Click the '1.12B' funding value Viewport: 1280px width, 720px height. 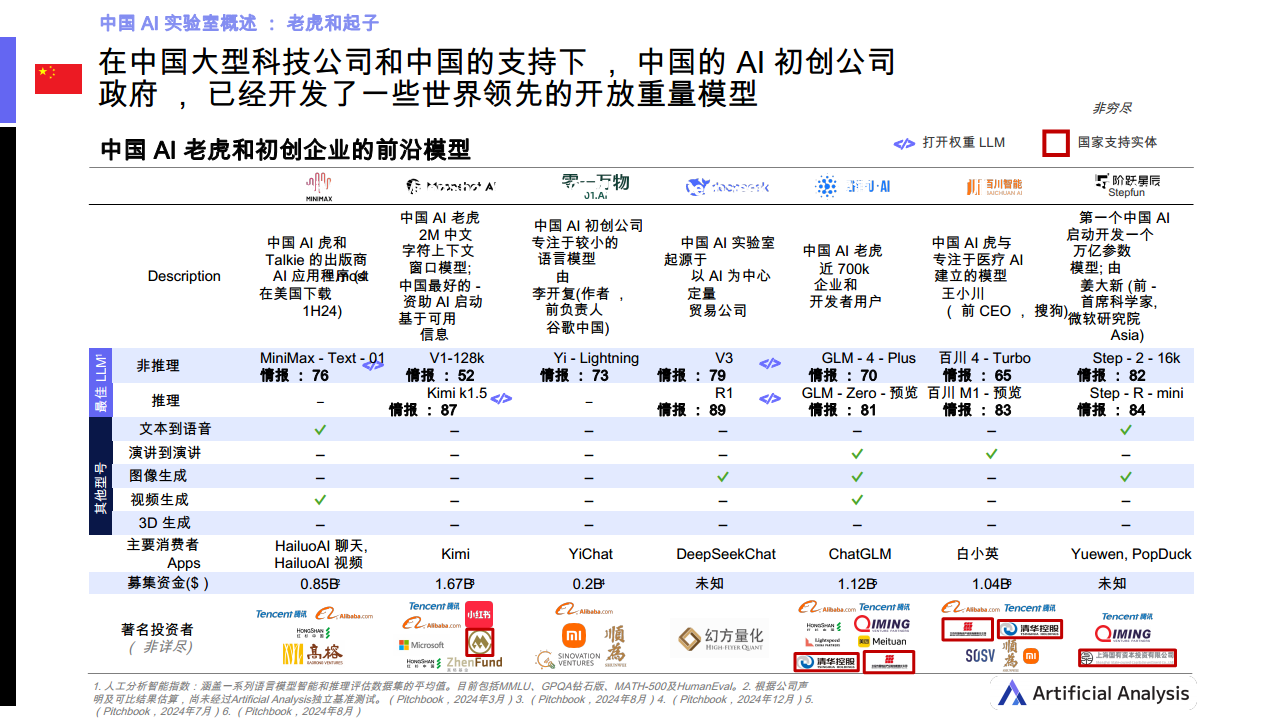[x=857, y=583]
